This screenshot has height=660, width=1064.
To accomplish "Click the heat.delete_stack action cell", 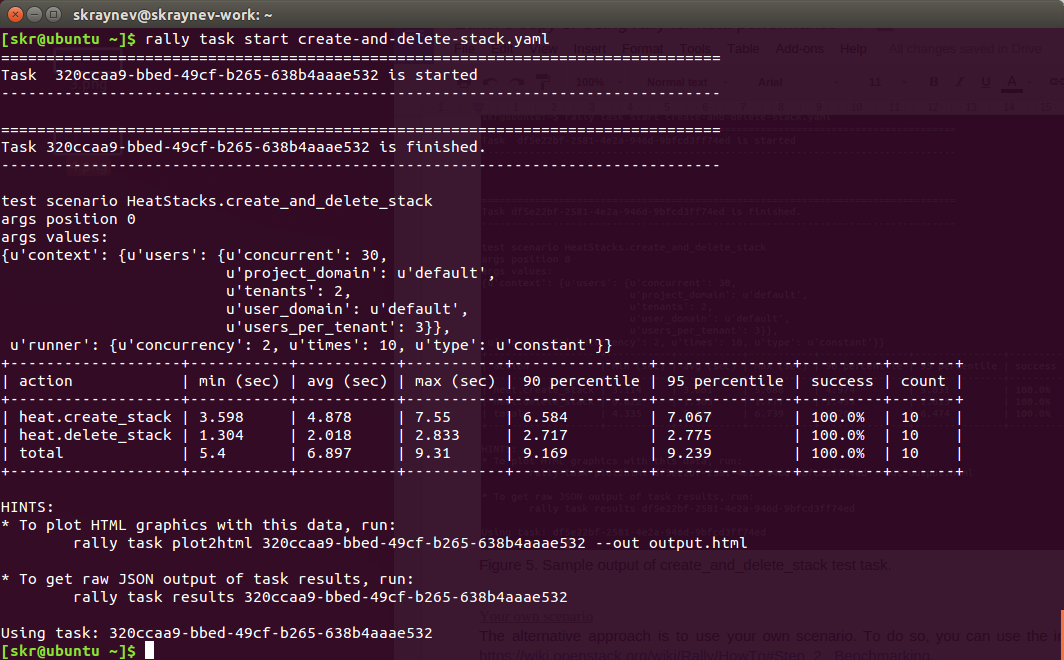I will click(95, 435).
